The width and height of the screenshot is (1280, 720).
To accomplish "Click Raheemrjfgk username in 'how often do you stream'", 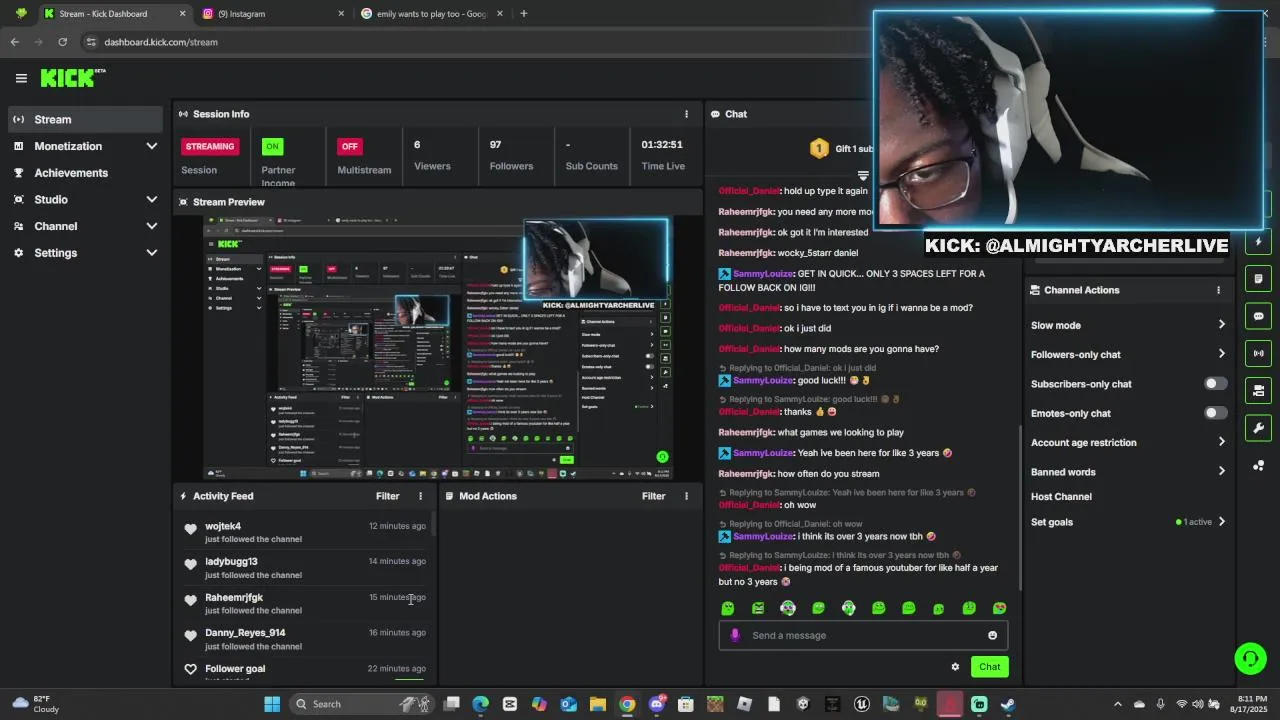I will click(x=746, y=474).
